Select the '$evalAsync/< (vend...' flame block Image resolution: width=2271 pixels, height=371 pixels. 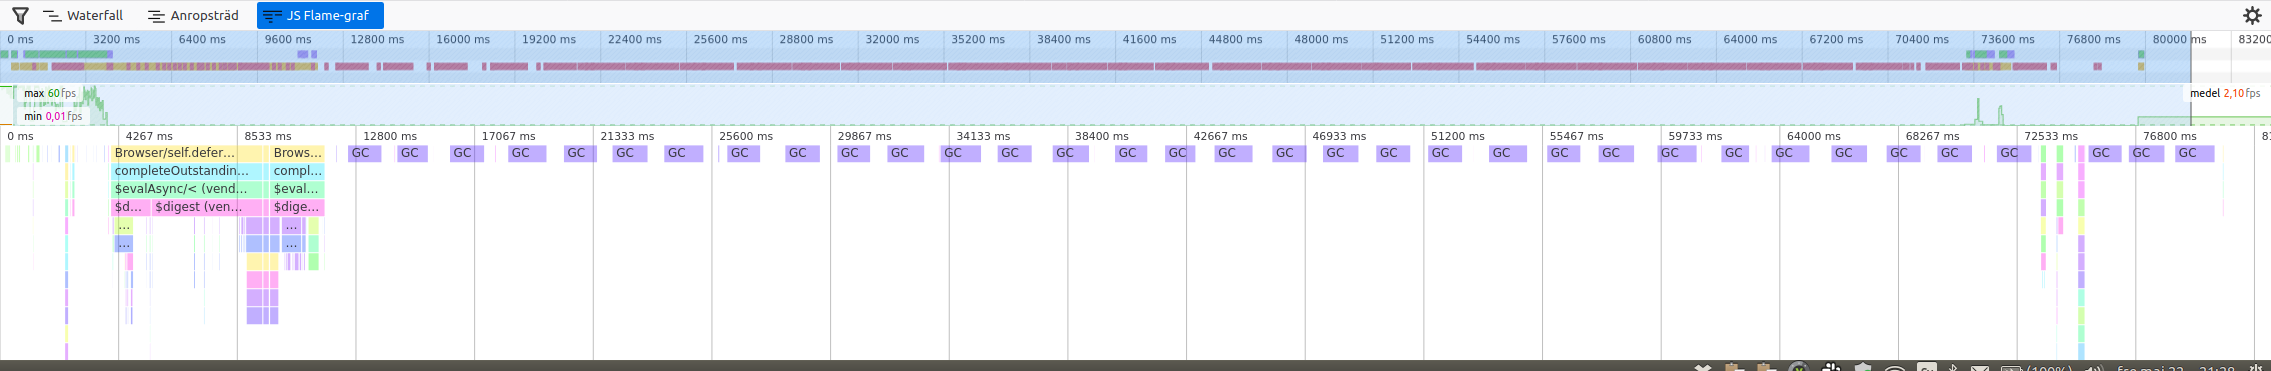(188, 189)
